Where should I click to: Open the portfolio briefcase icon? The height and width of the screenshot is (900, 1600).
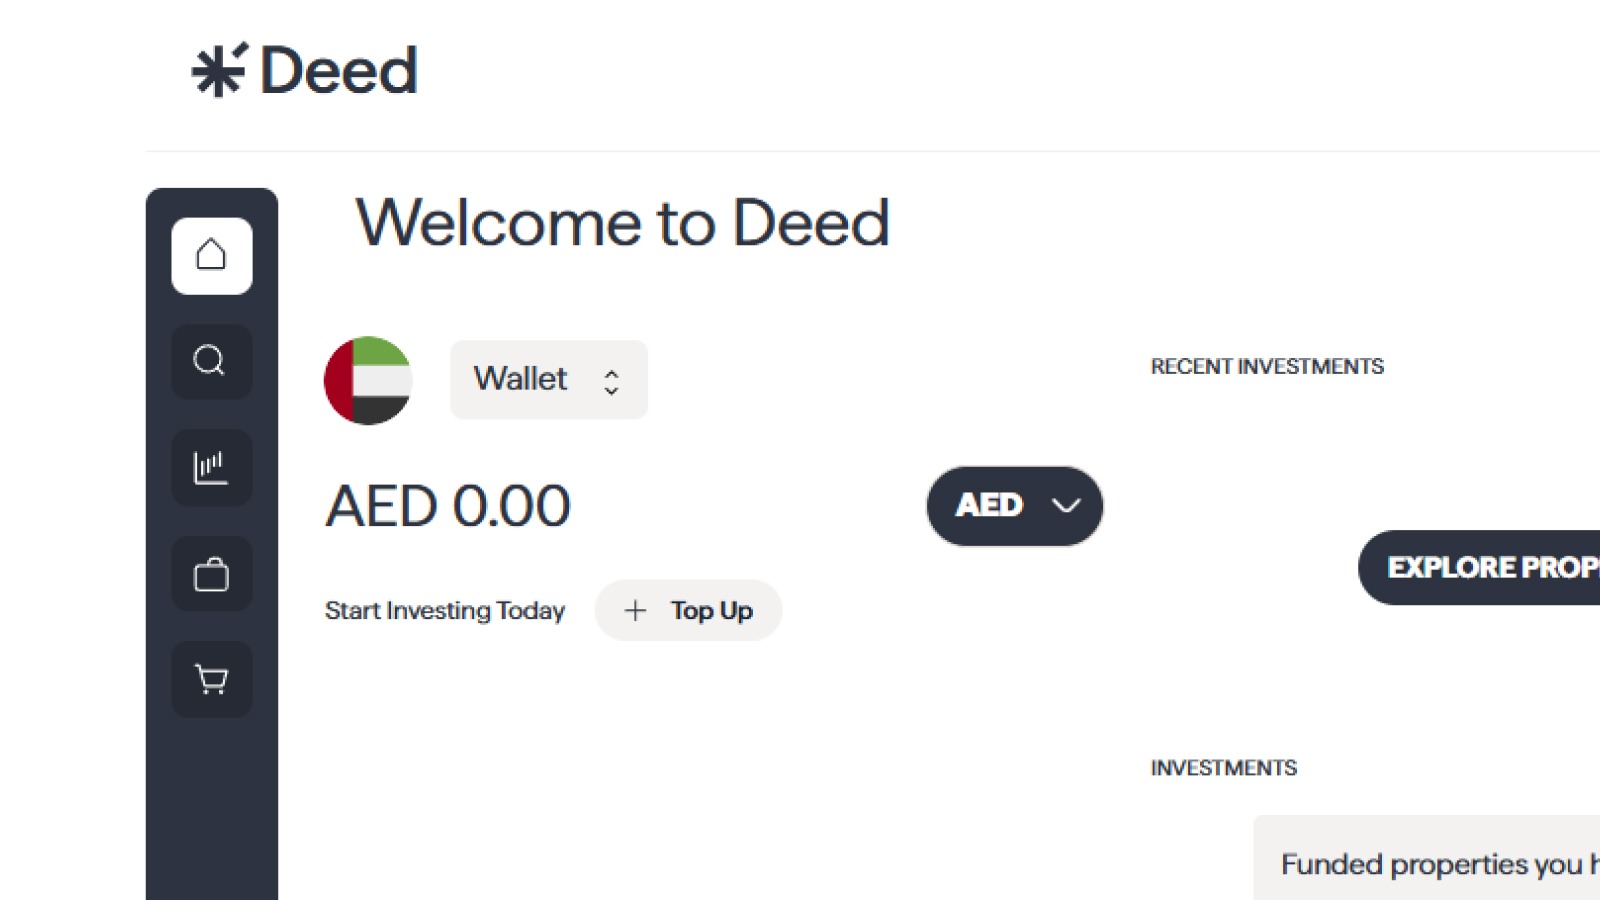click(211, 574)
